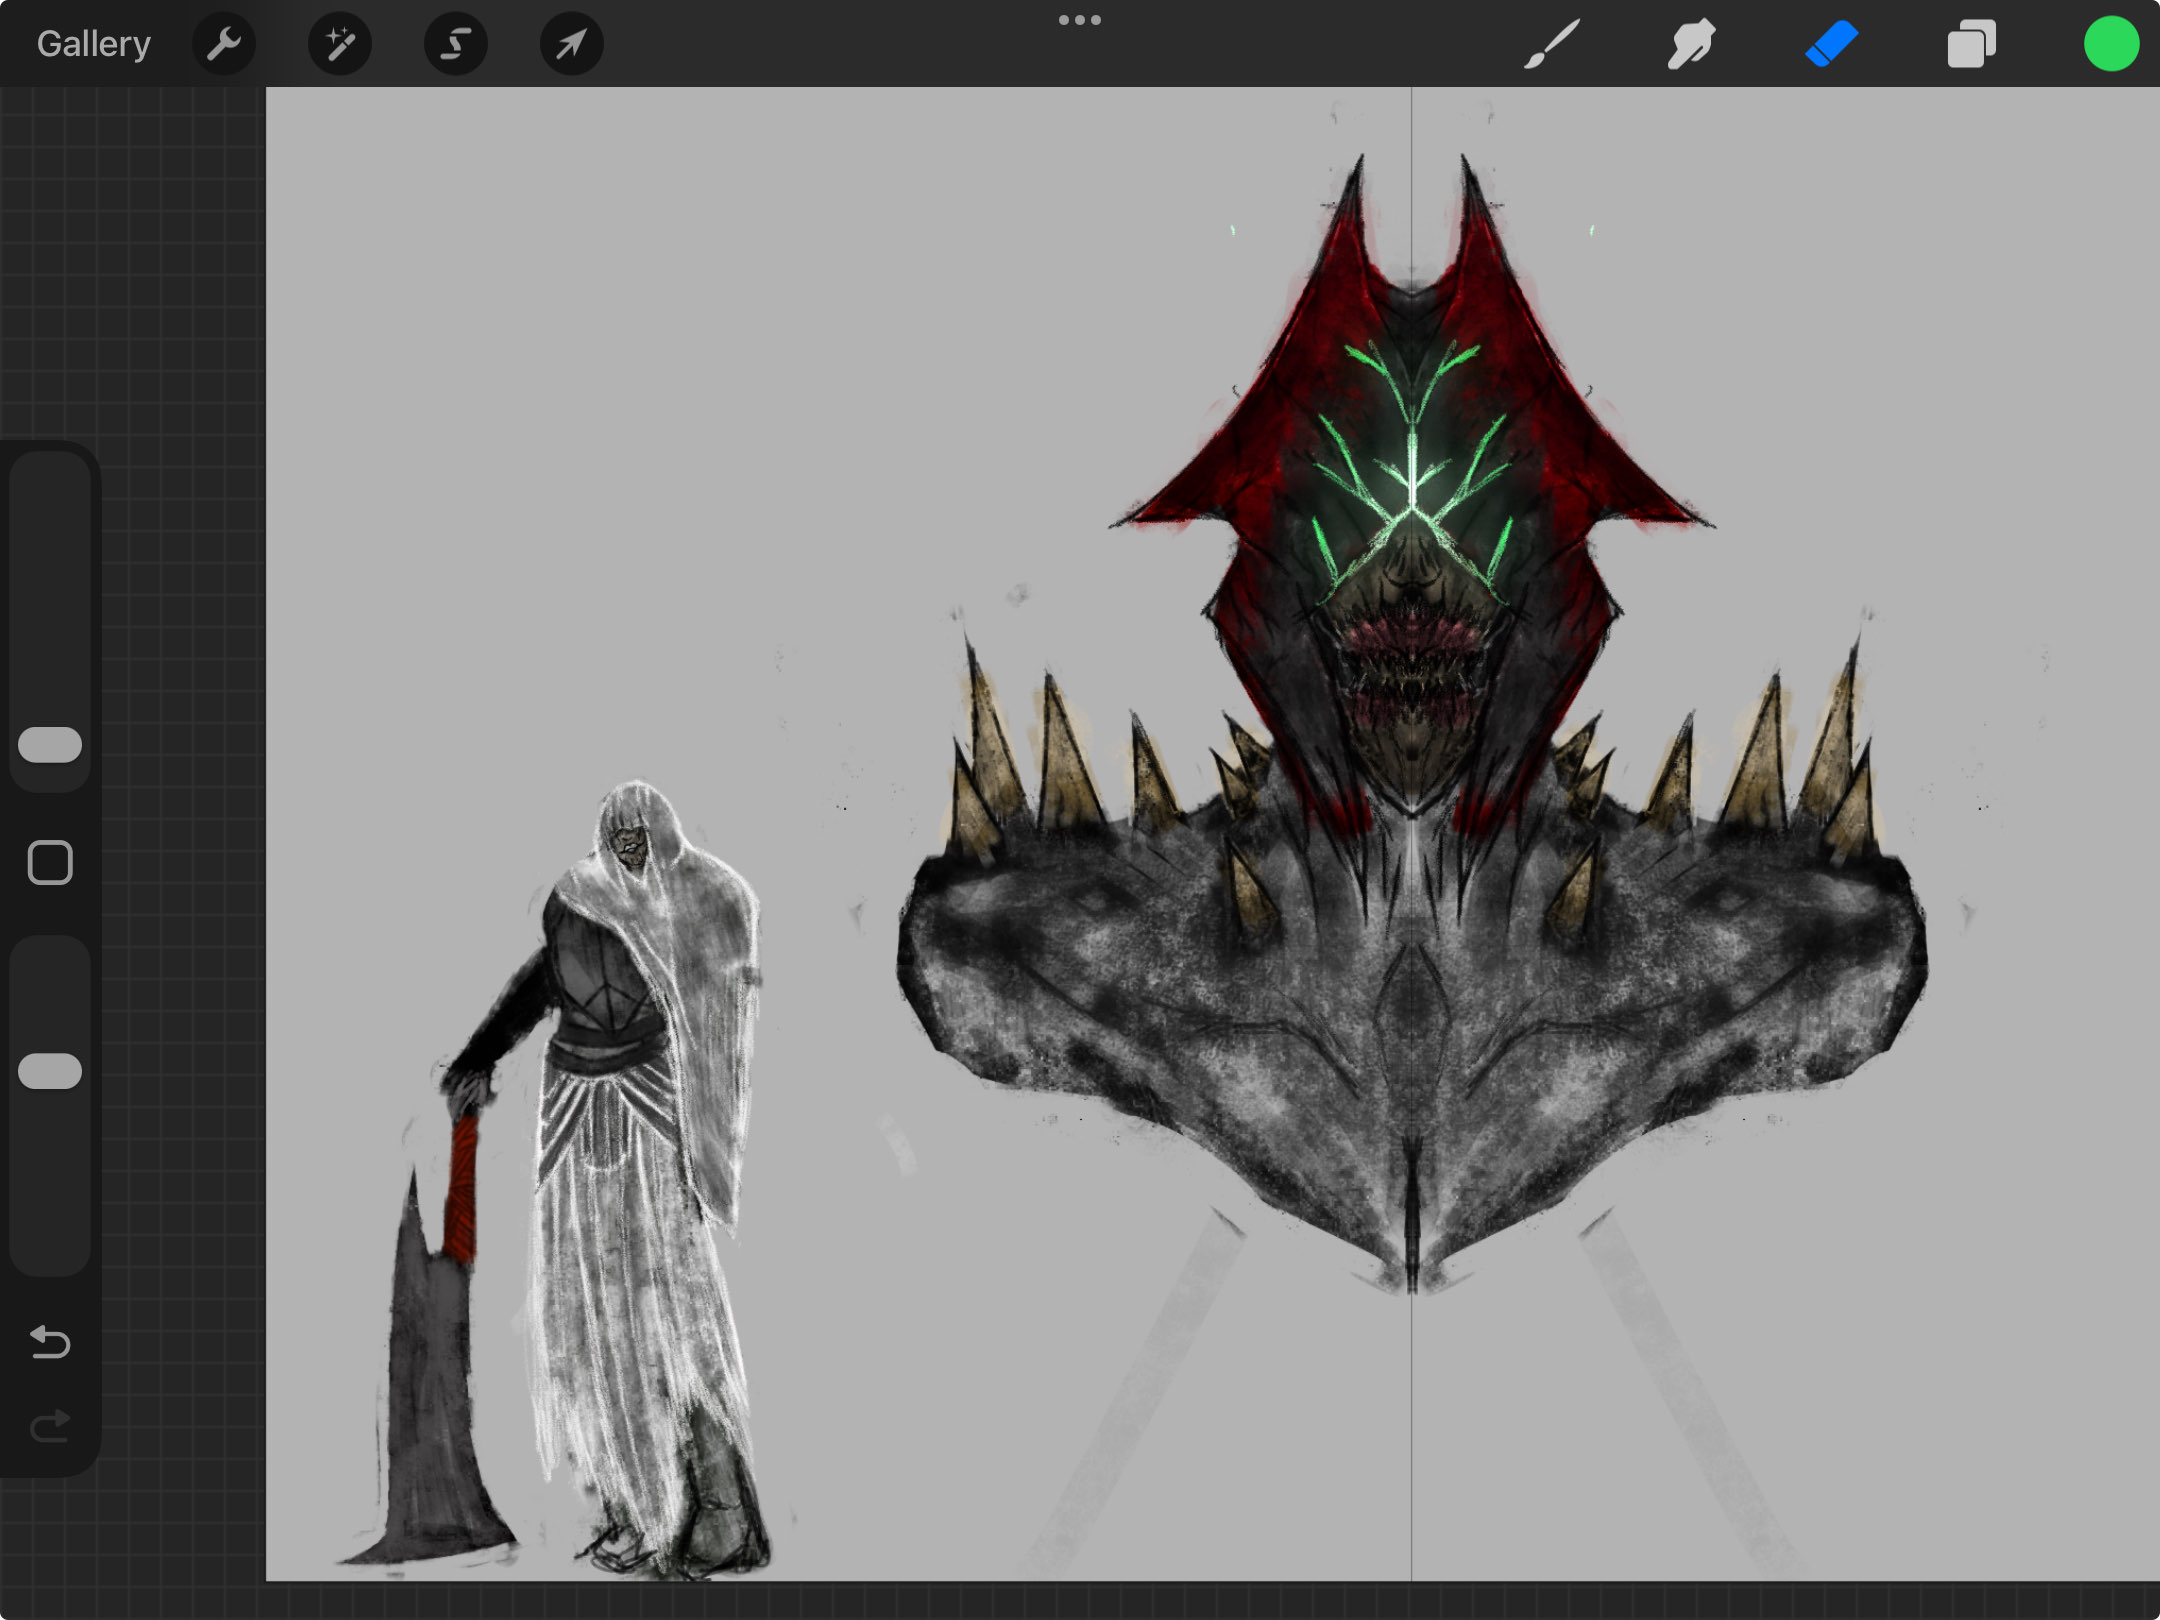Screen dimensions: 2160x1620
Task: Open the Layers panel
Action: 1971,44
